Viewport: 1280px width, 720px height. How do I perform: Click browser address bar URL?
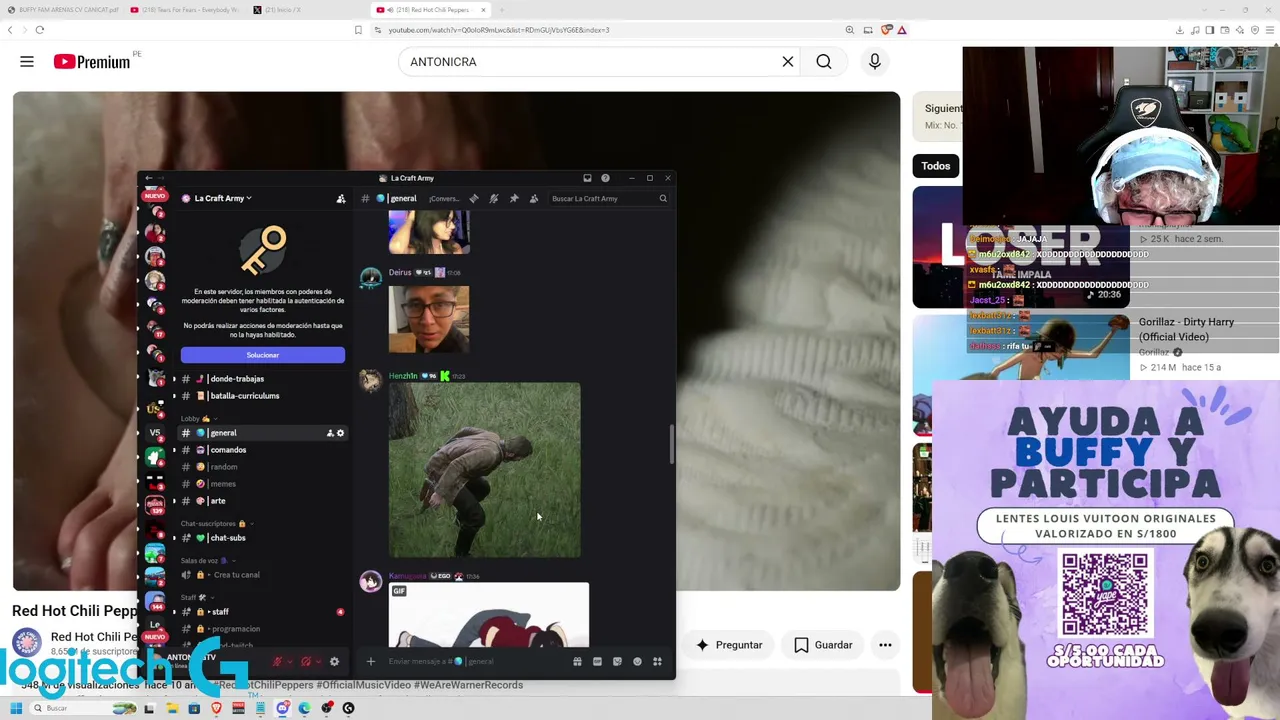[498, 30]
